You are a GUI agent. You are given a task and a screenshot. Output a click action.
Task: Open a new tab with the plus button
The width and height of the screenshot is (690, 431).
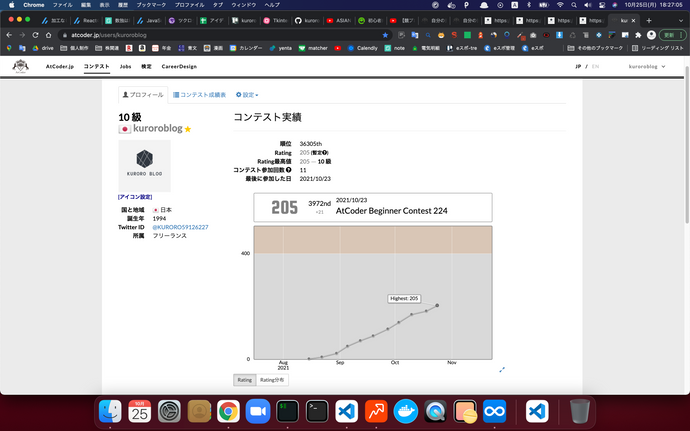pos(649,20)
